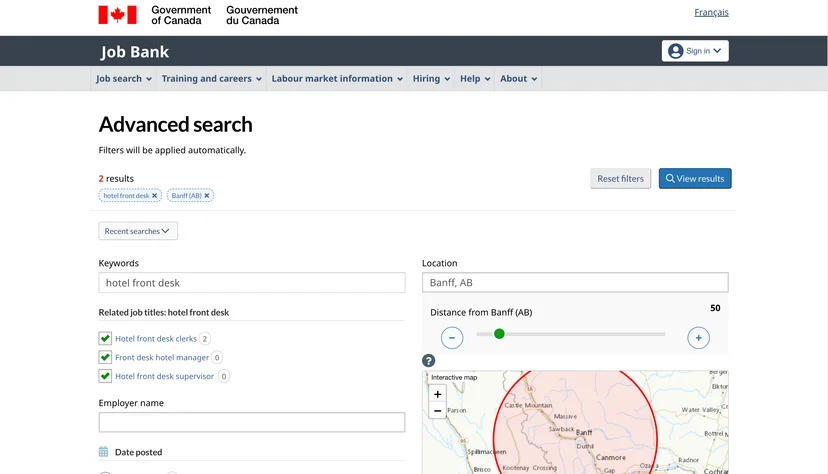828x474 pixels.
Task: Open the Hiring menu
Action: point(431,79)
